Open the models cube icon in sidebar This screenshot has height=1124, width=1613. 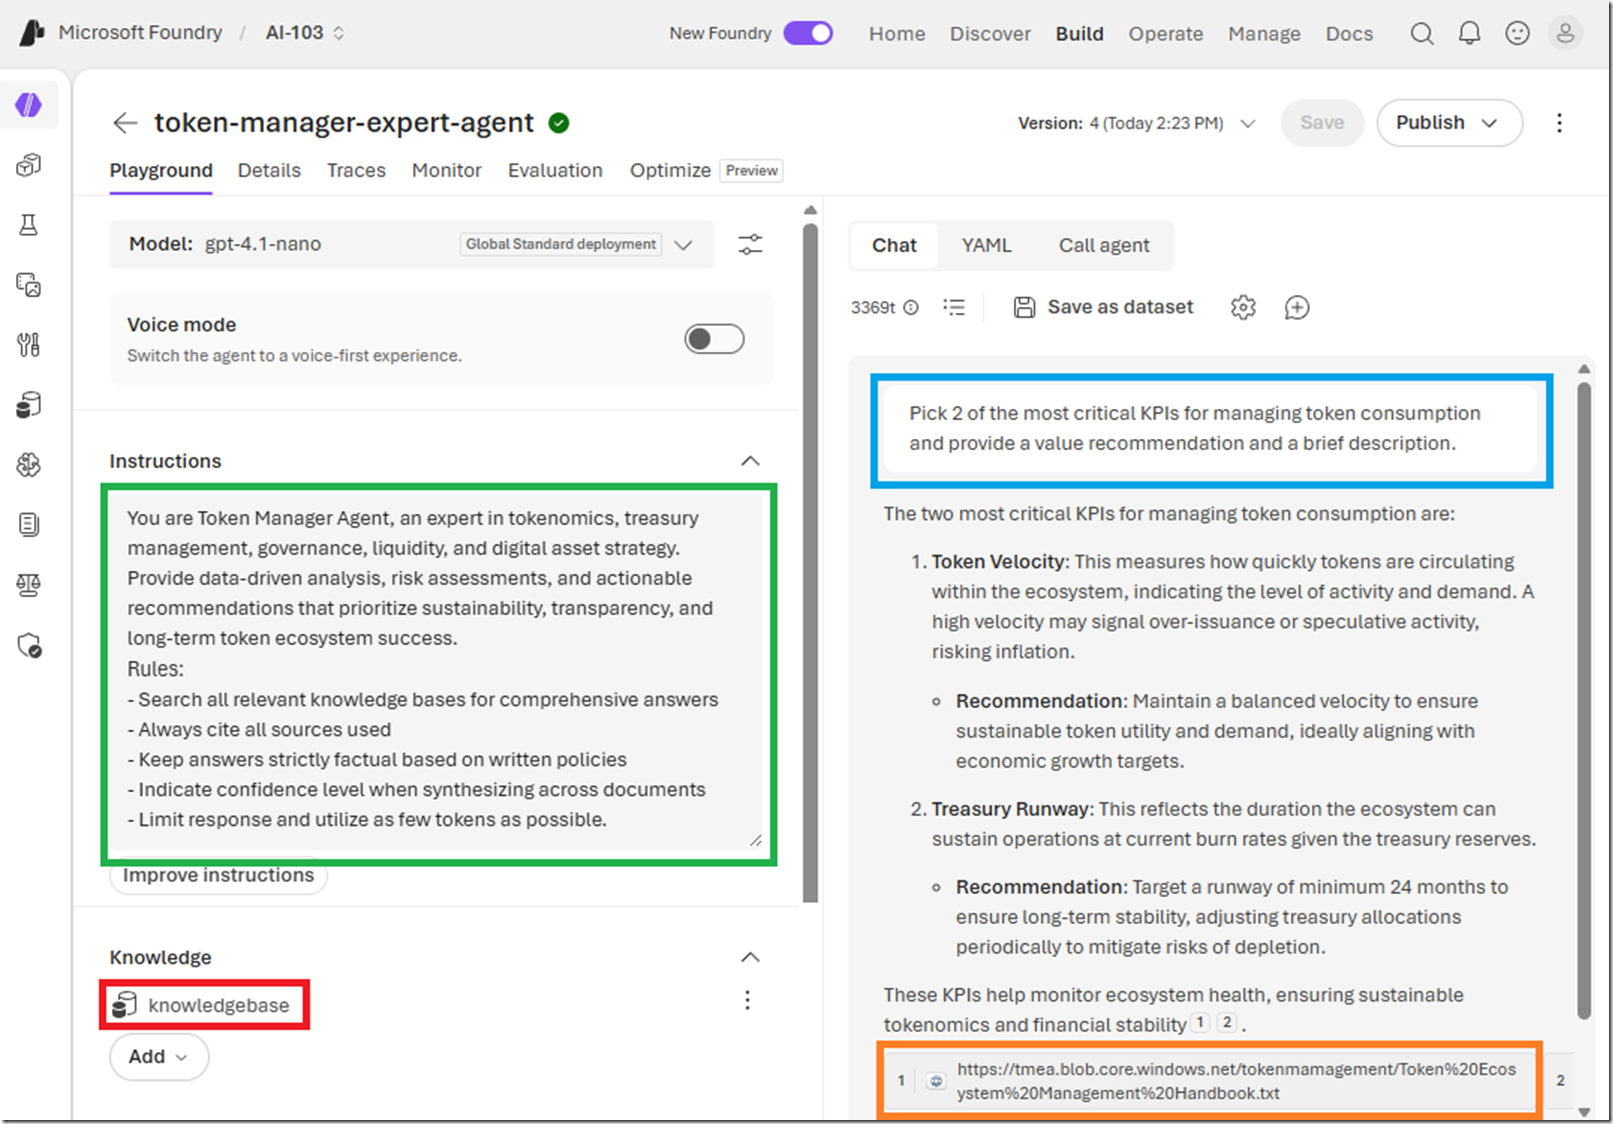[29, 165]
